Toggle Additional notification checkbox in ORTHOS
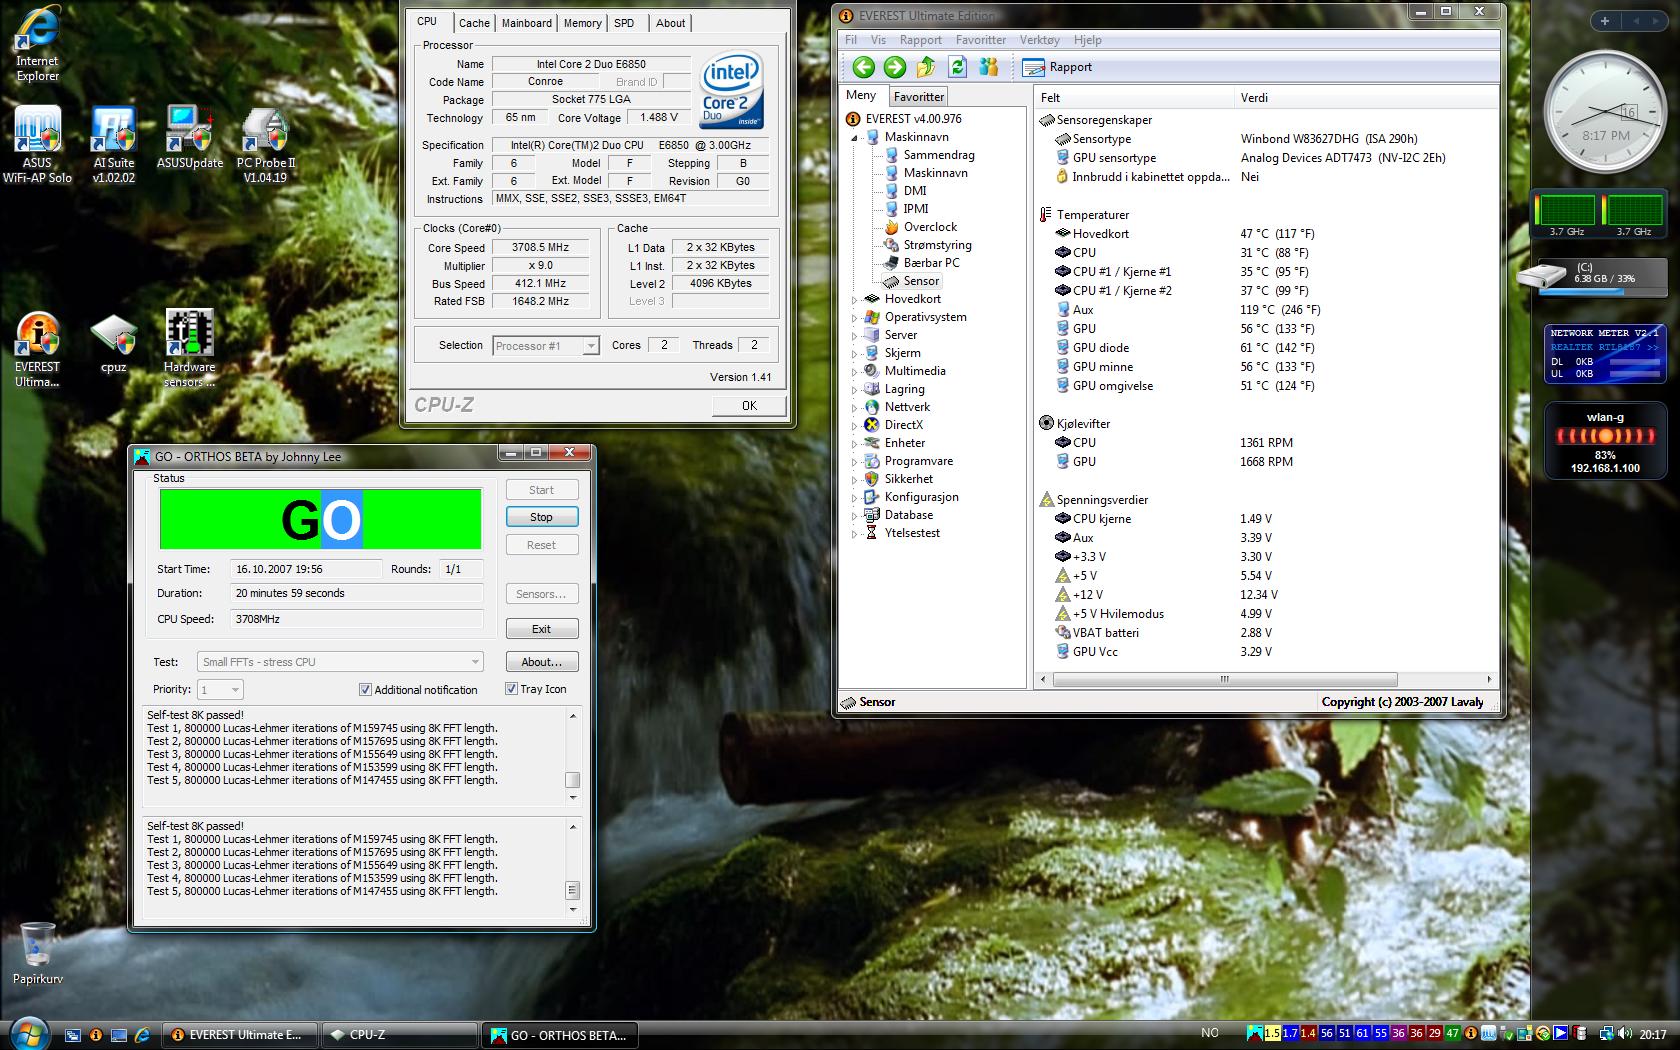 coord(365,690)
